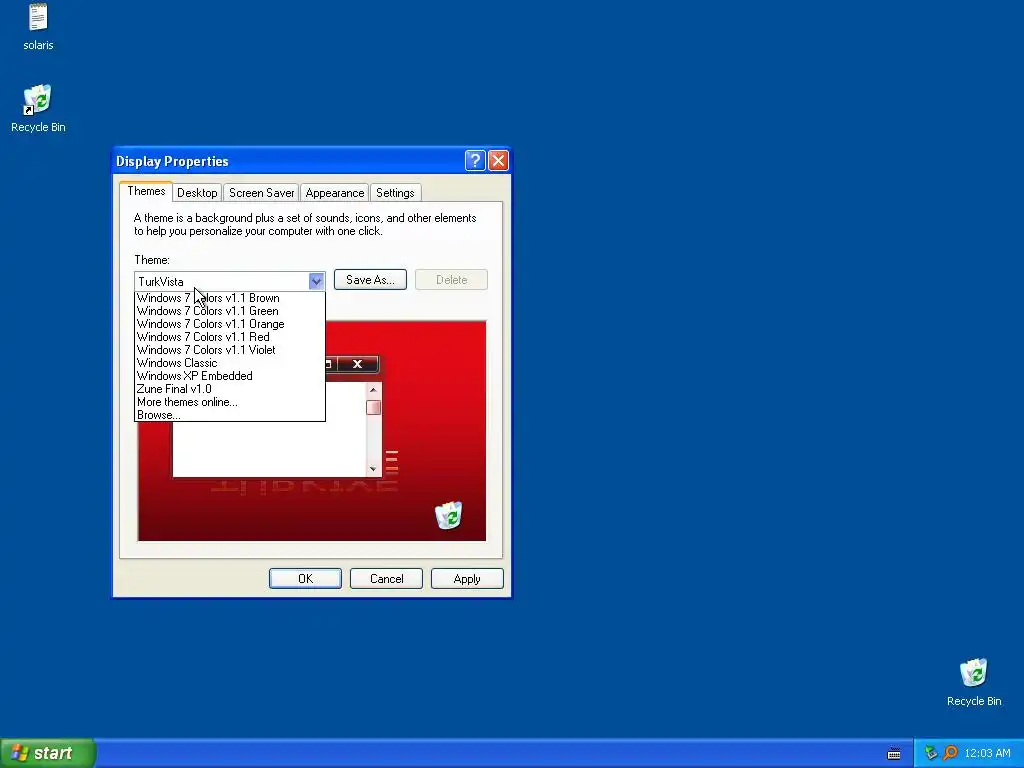Click the preview window's scrollbar up arrow
The height and width of the screenshot is (768, 1024).
pos(373,390)
